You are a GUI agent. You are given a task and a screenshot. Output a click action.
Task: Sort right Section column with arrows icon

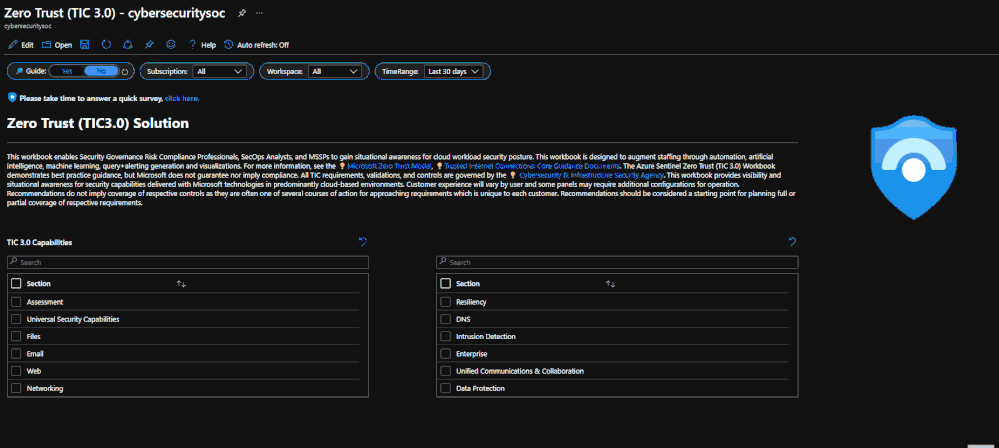610,284
